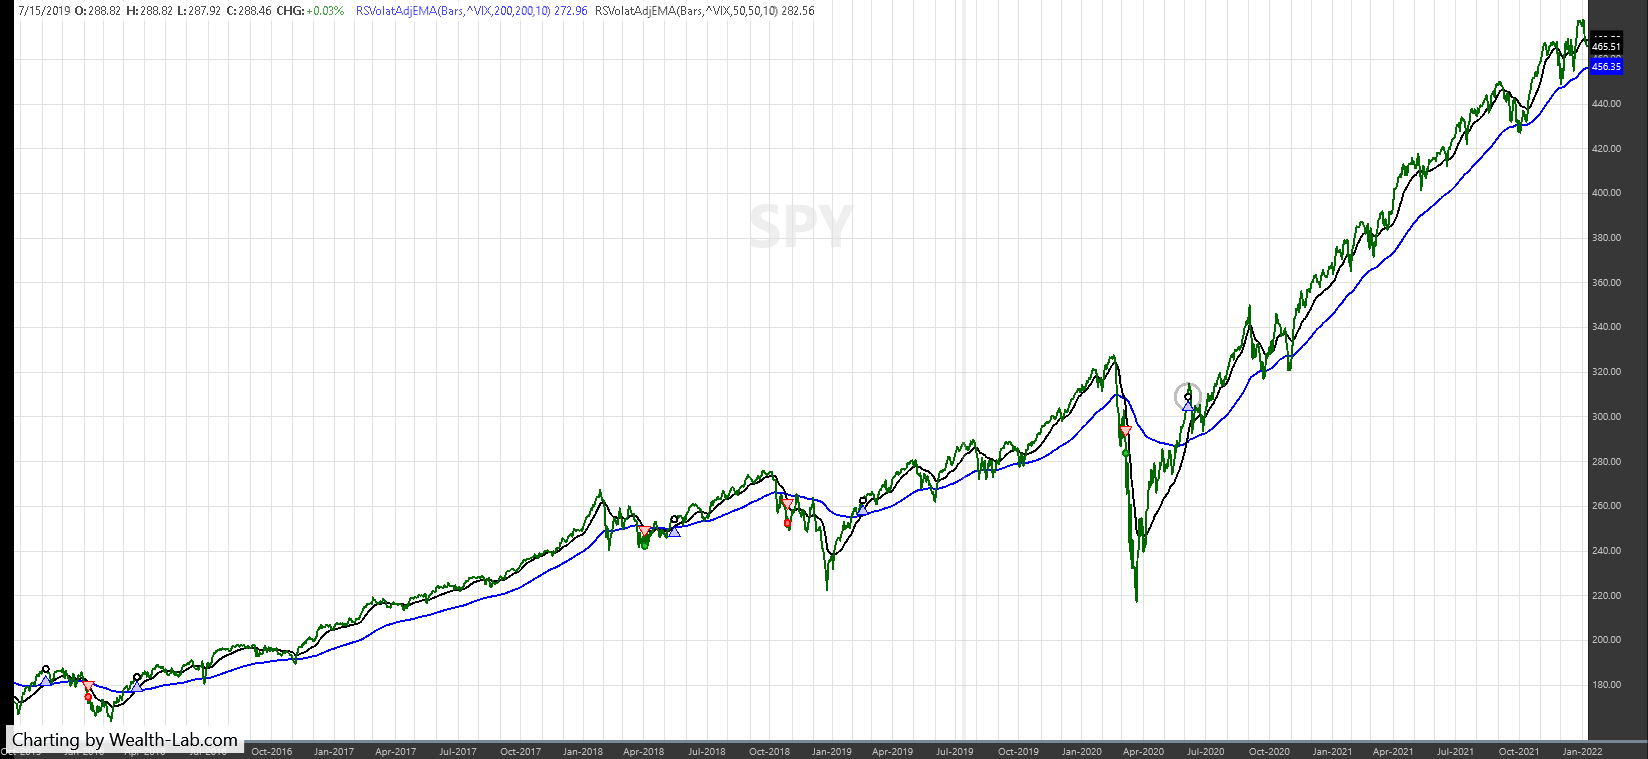Click the Jan-2021 date axis label
This screenshot has width=1648, height=759.
[x=1332, y=751]
